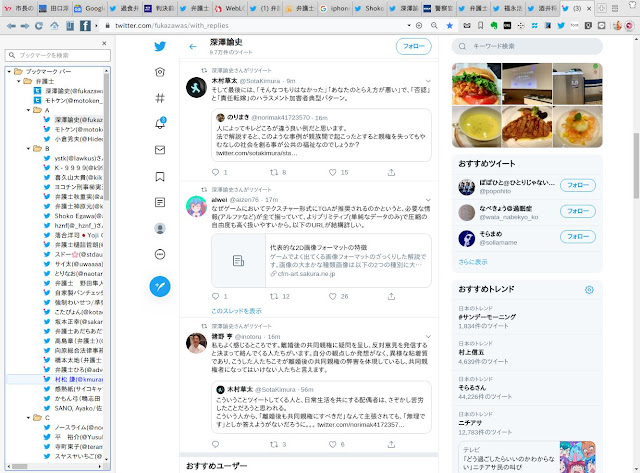Open the cfm-art.sakura.ne.jp link card
Viewport: 640px width, 473px height.
321,260
